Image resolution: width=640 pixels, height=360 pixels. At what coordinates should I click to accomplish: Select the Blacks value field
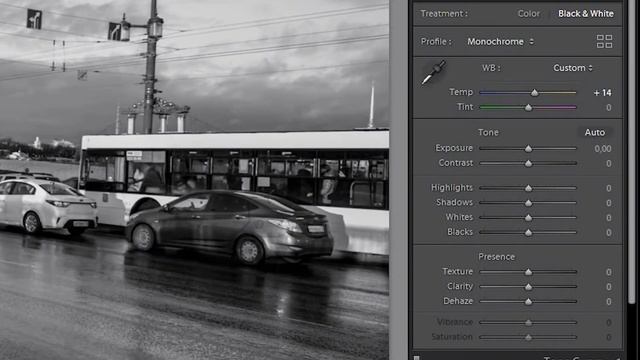[x=608, y=233]
